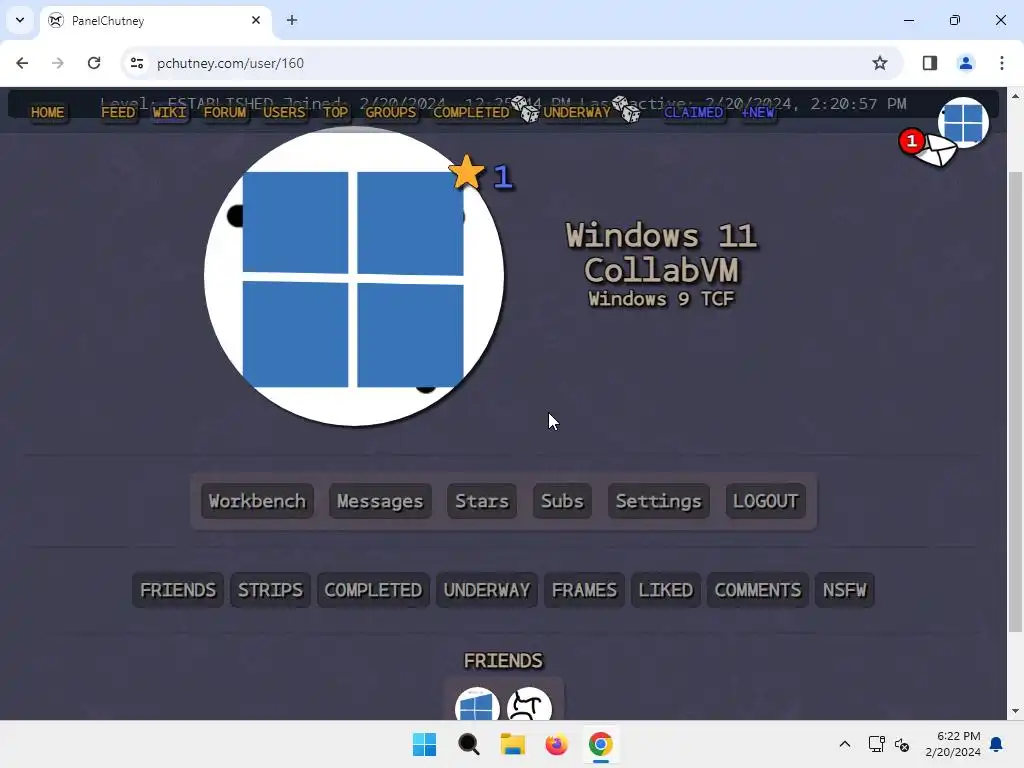
Task: Open the cat drawing friend avatar
Action: coord(530,705)
